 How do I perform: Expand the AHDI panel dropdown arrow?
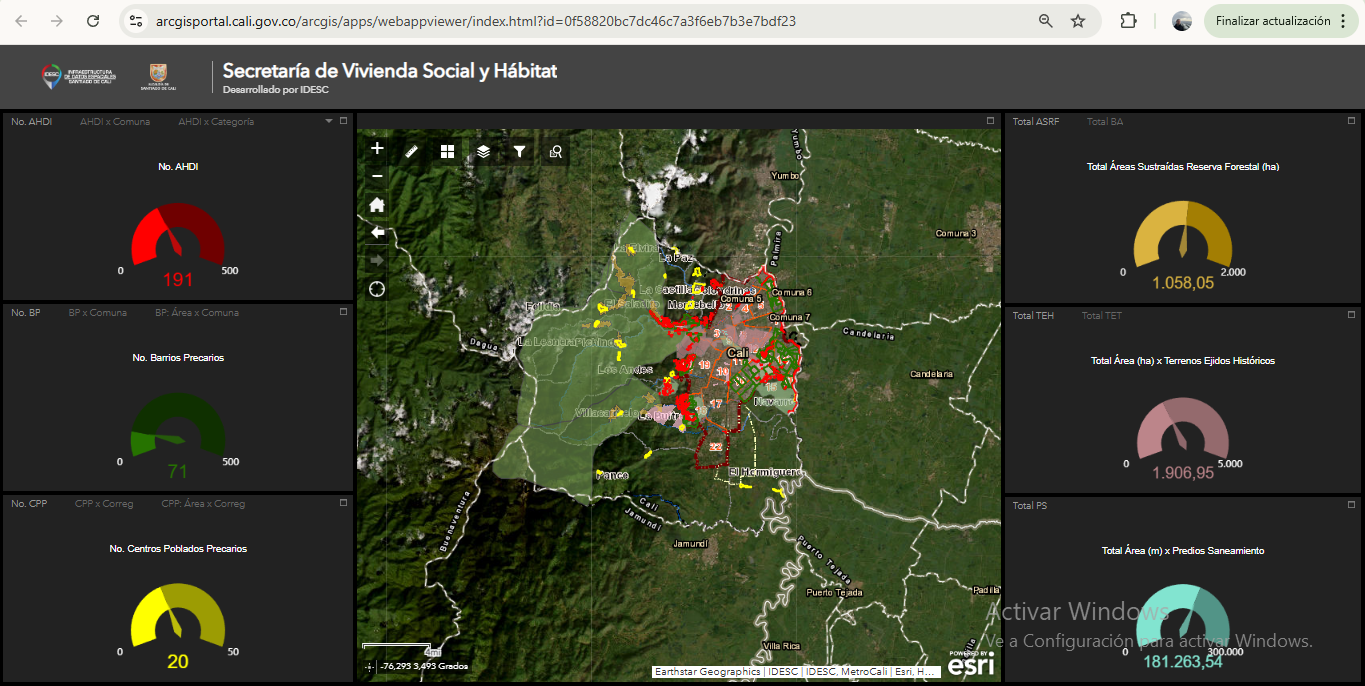click(x=328, y=121)
